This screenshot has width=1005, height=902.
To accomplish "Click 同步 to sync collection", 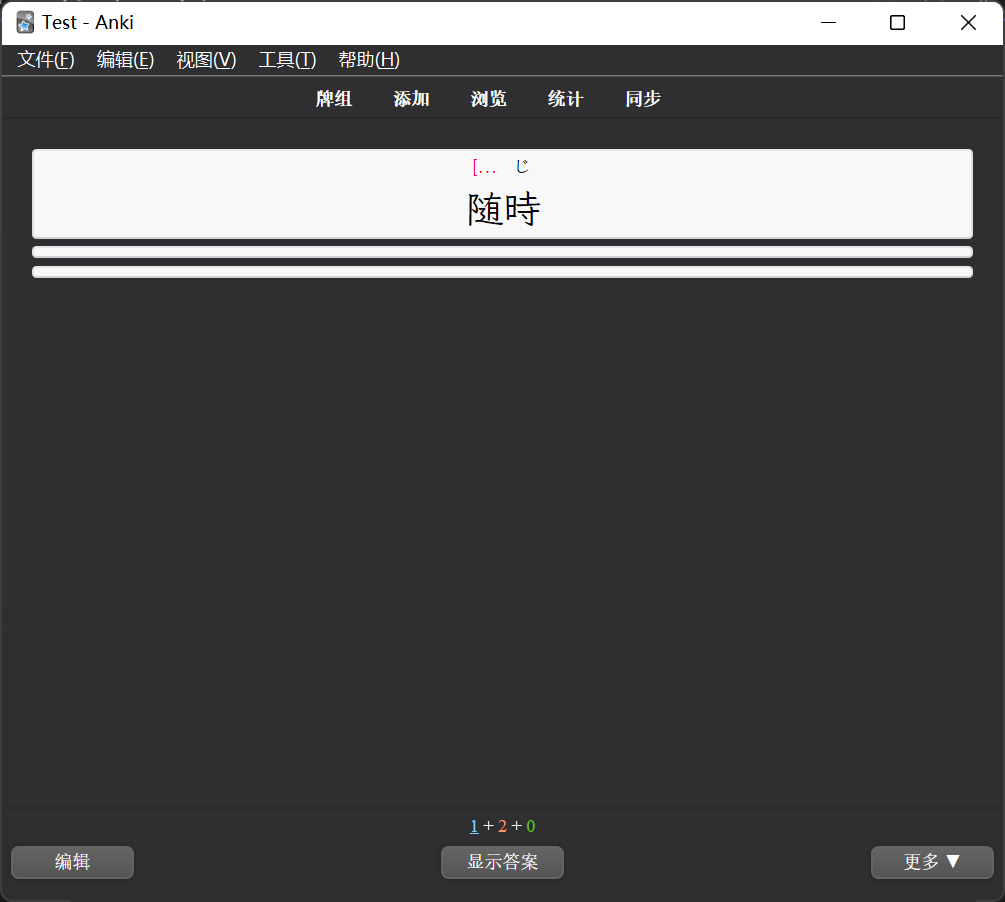I will click(x=643, y=99).
